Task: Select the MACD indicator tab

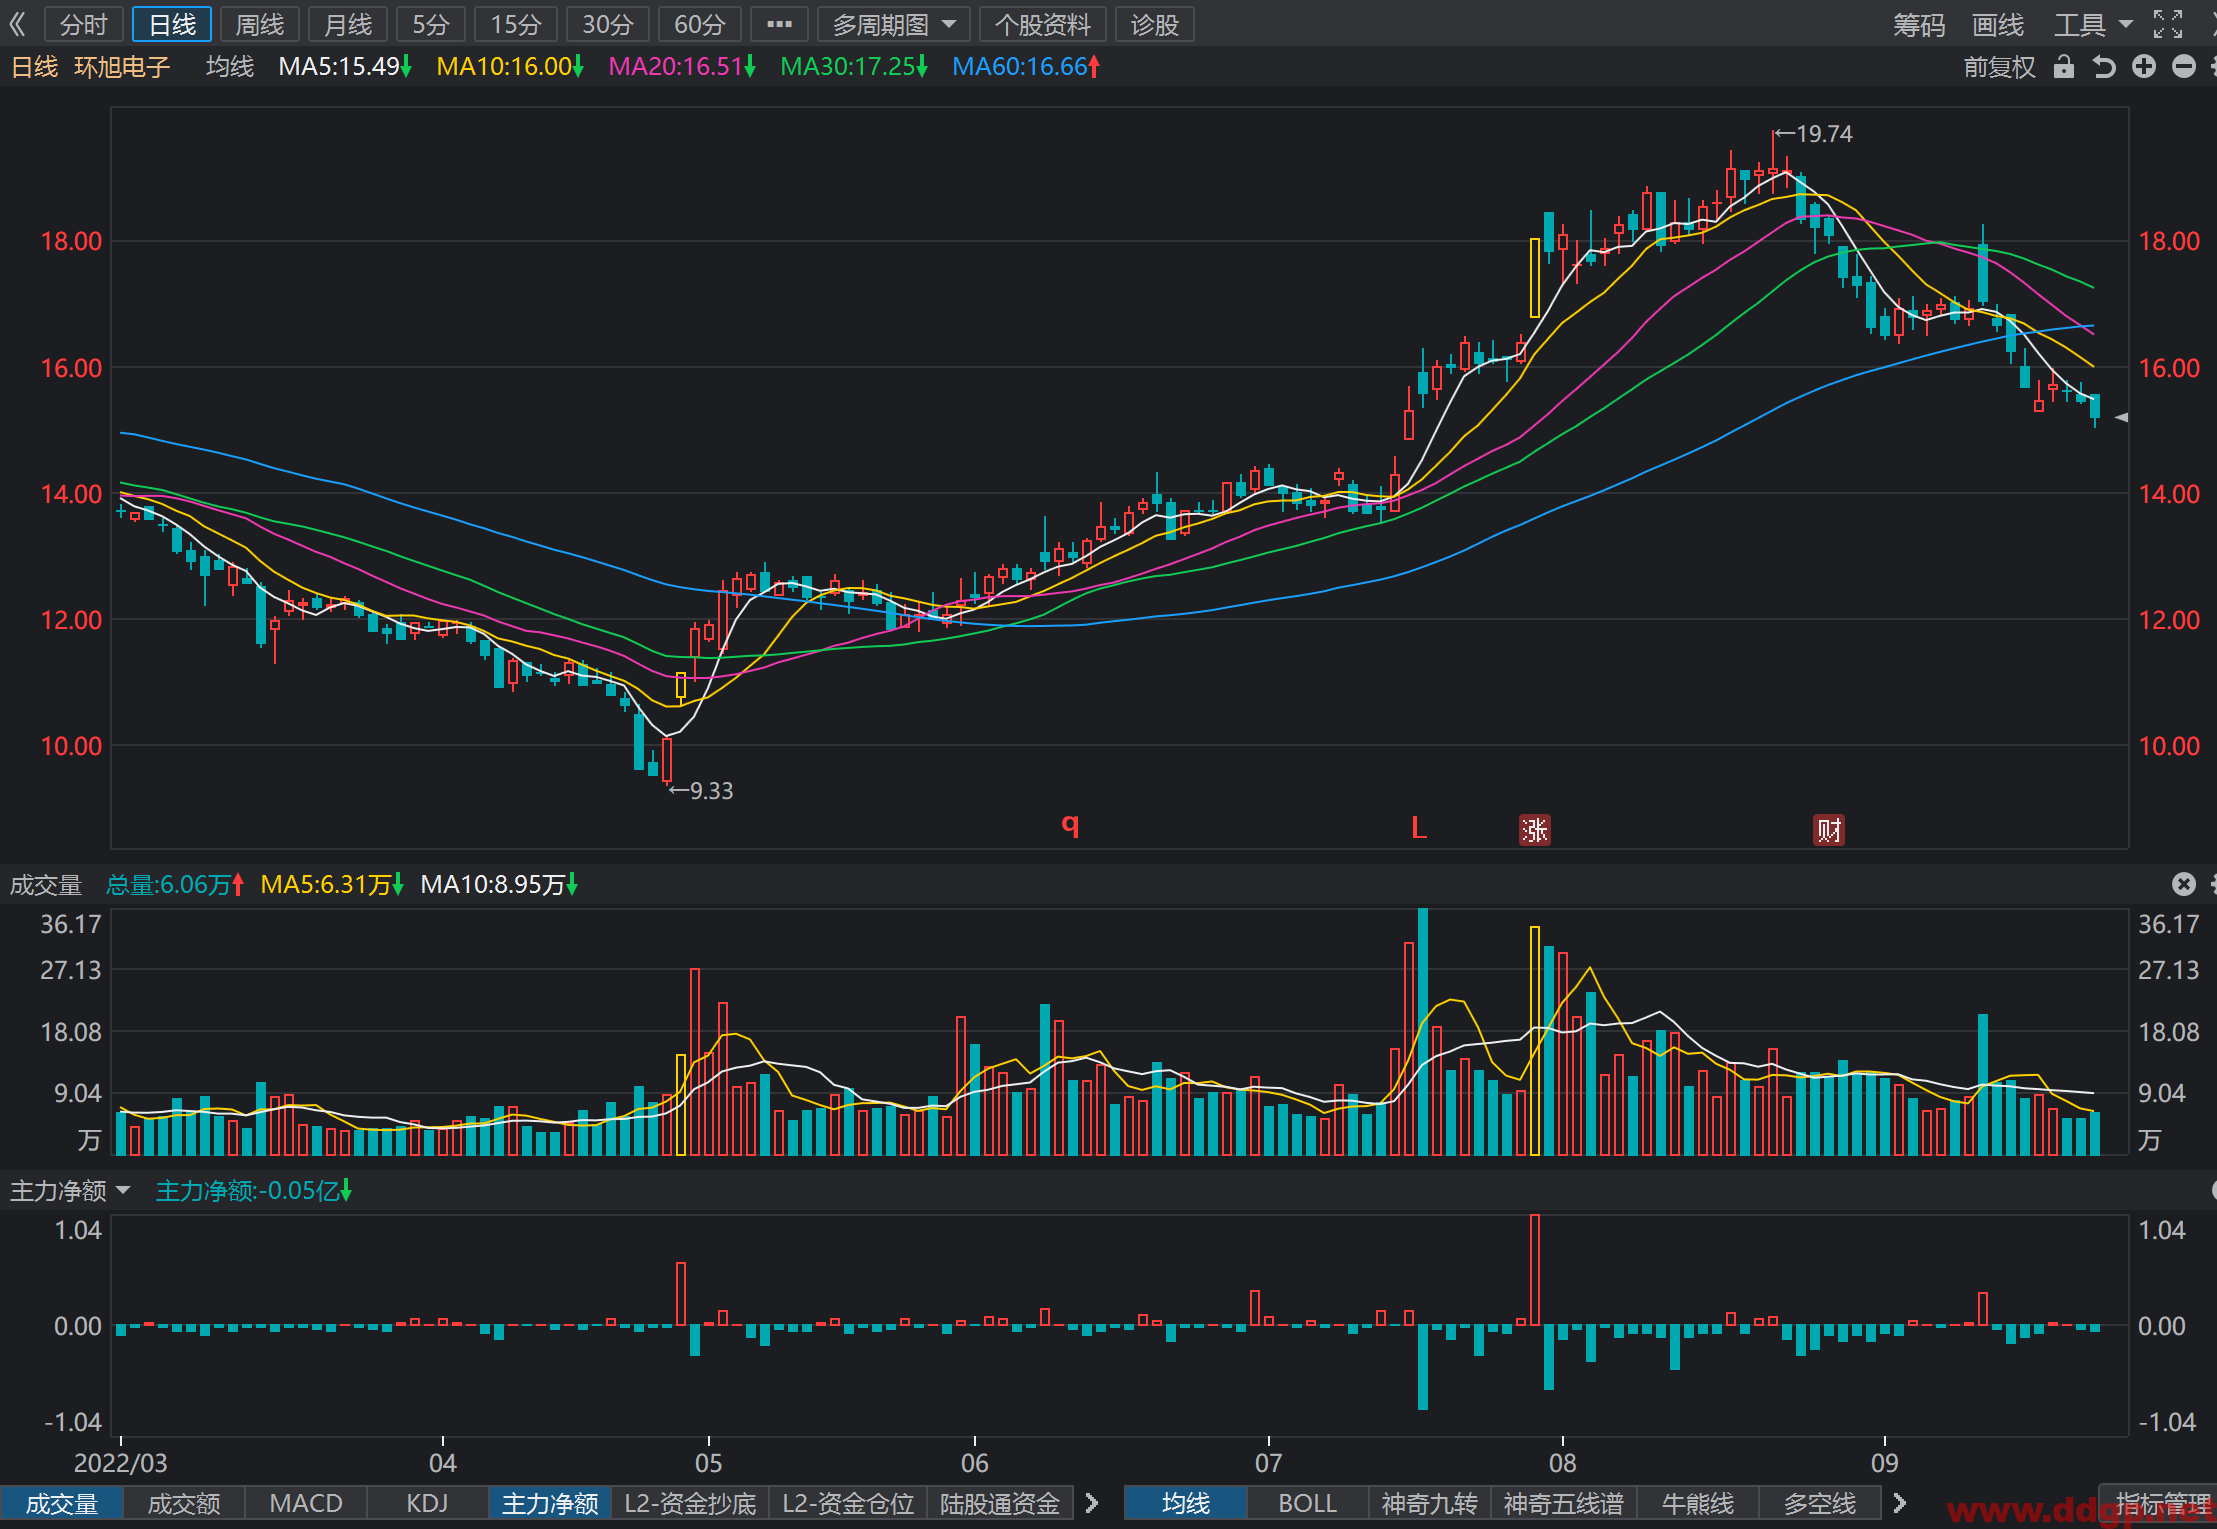Action: (x=306, y=1504)
